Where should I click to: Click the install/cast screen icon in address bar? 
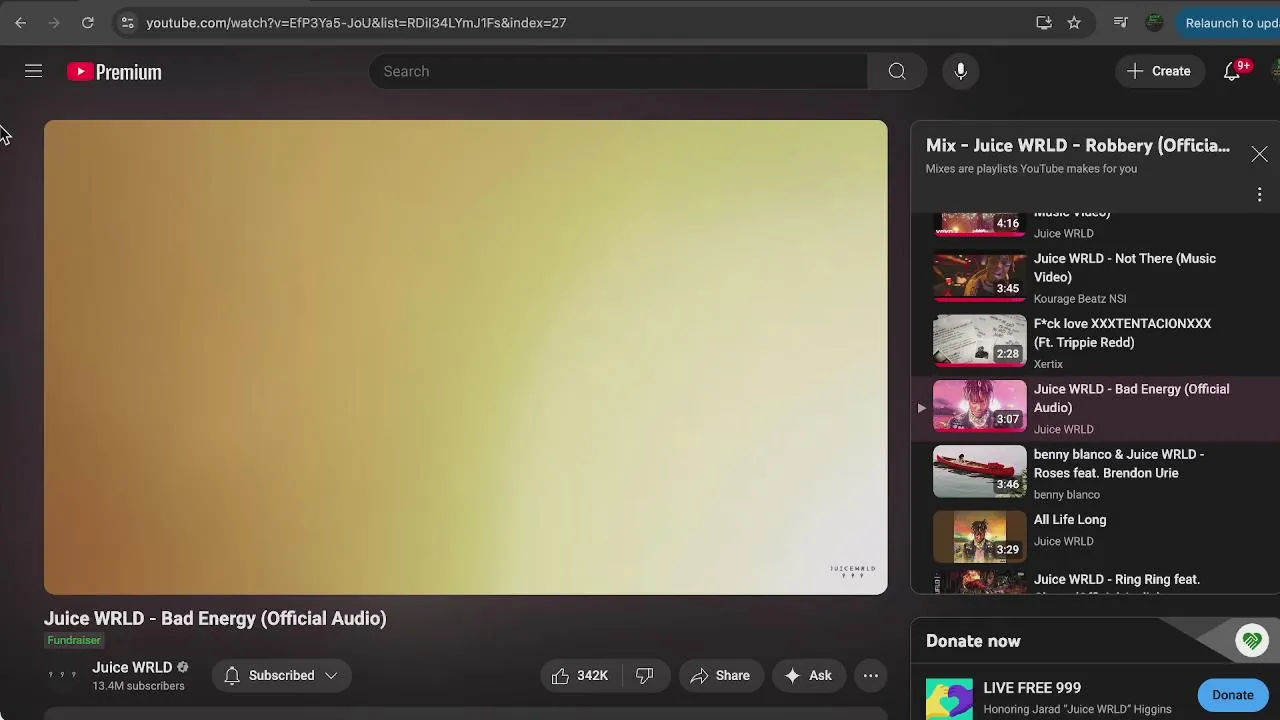[1044, 22]
